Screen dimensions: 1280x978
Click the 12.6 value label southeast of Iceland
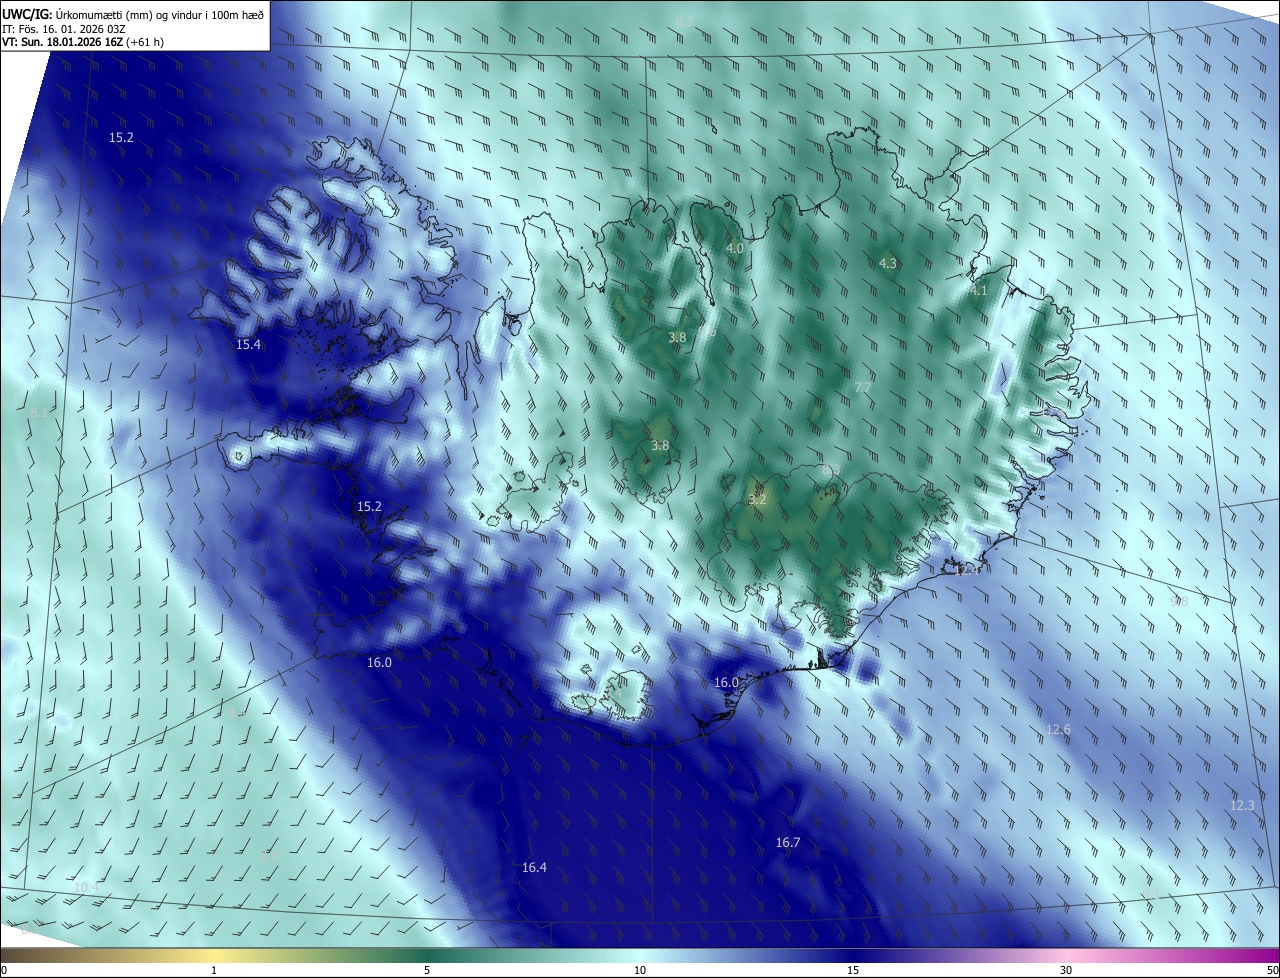(x=1058, y=729)
